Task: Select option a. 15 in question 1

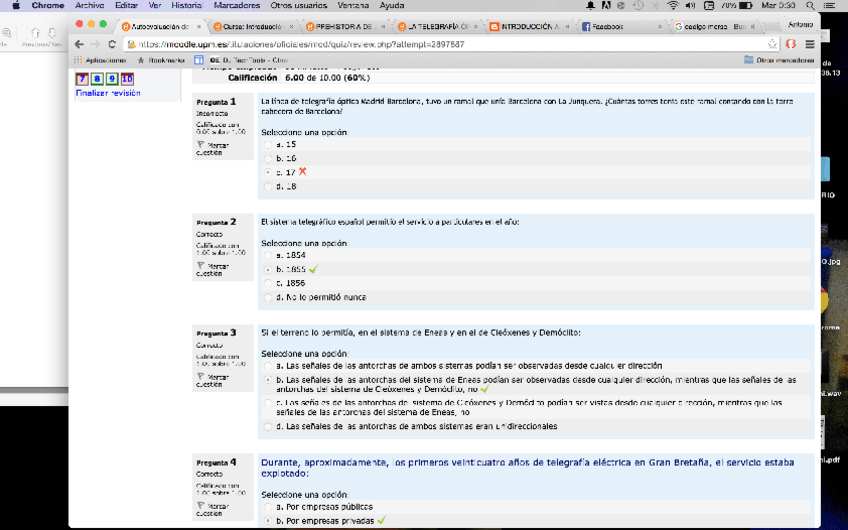Action: click(x=267, y=145)
